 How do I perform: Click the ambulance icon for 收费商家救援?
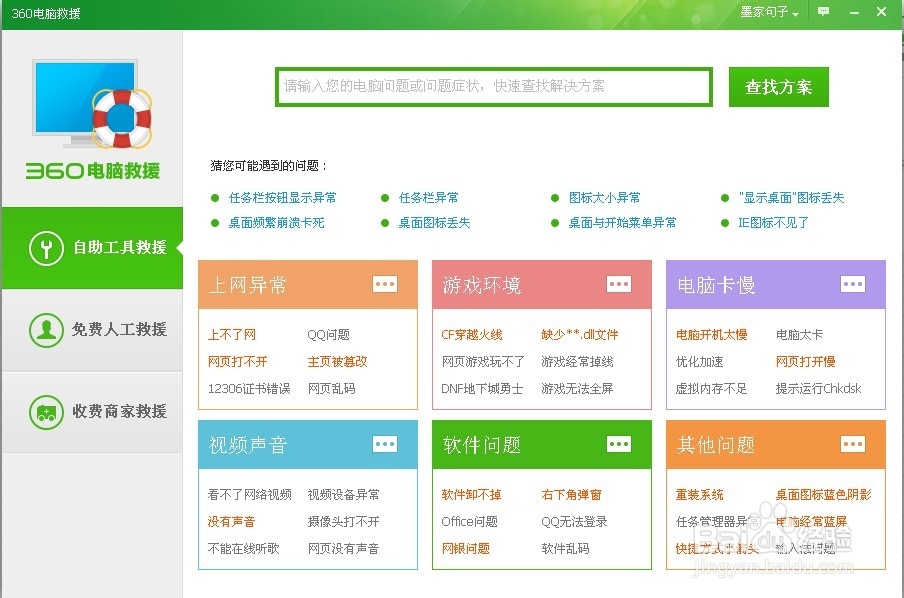pyautogui.click(x=46, y=412)
